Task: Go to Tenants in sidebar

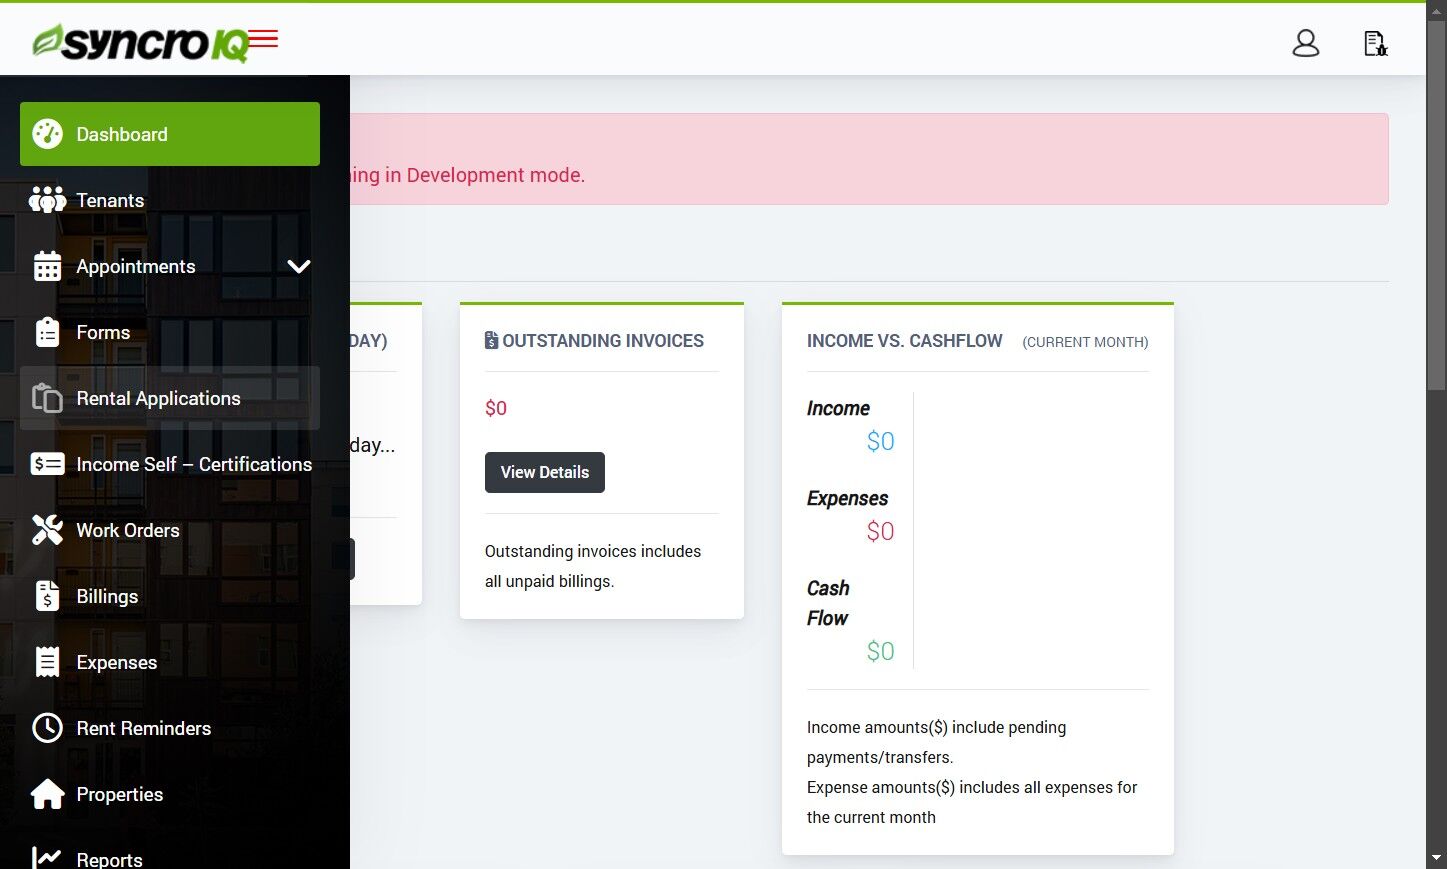Action: click(x=170, y=200)
